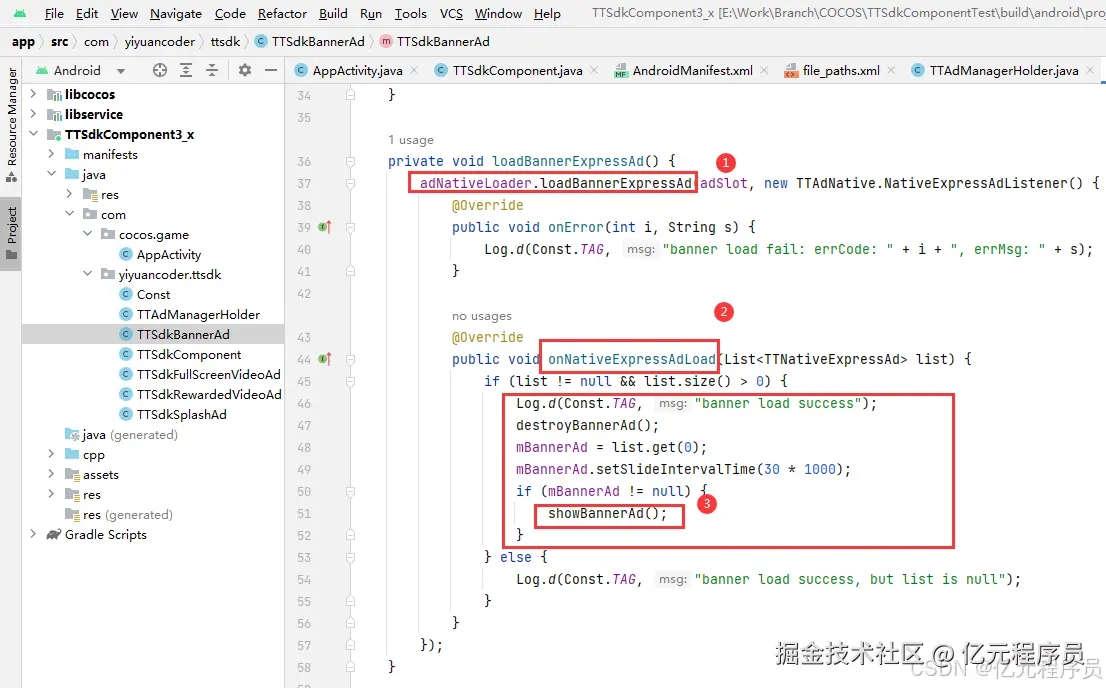The width and height of the screenshot is (1106, 688).
Task: Click the '1 usage' hint
Action: point(411,140)
